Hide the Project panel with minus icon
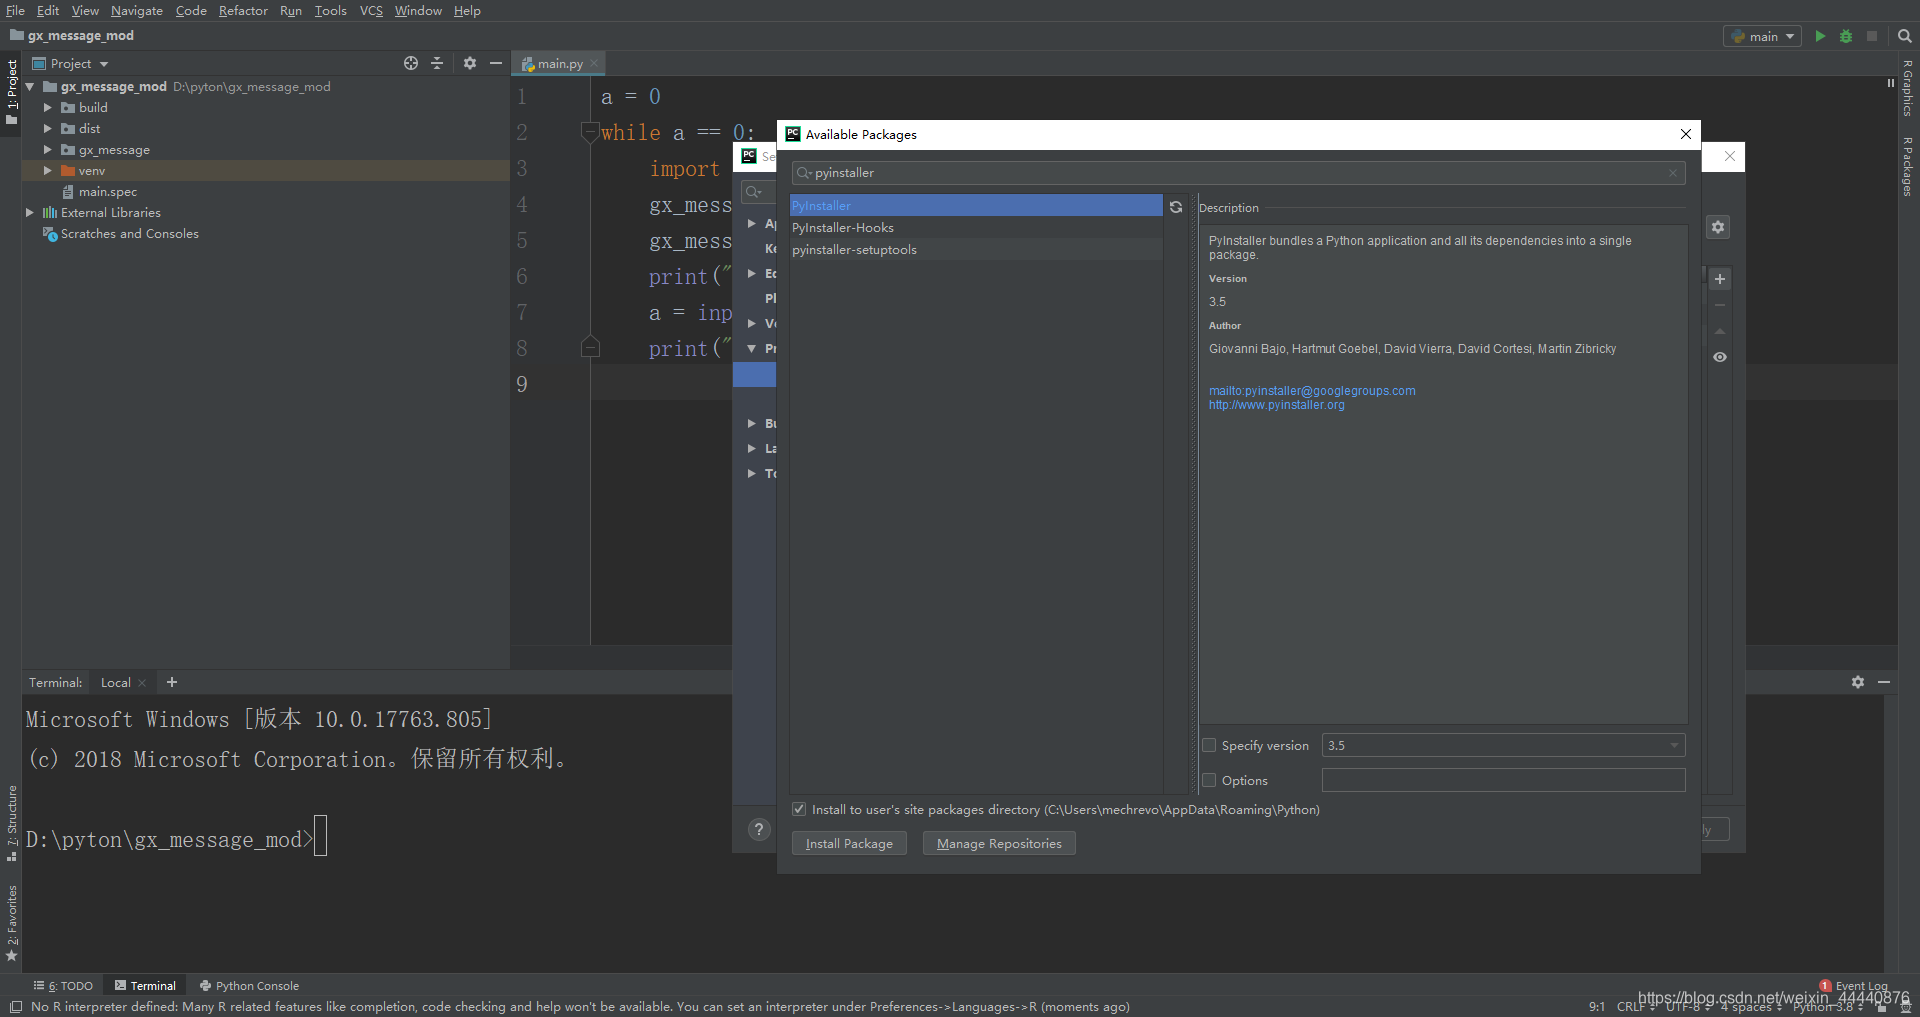Screen dimensions: 1920x1017 coord(495,63)
